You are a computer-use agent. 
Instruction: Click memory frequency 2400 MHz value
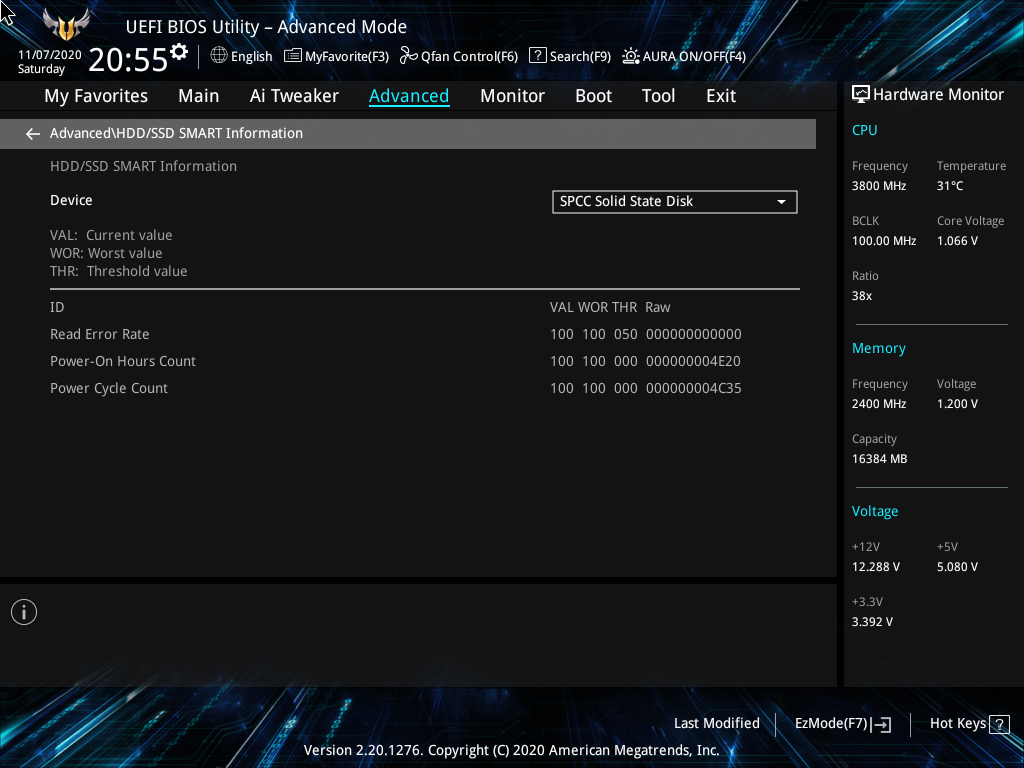[878, 404]
